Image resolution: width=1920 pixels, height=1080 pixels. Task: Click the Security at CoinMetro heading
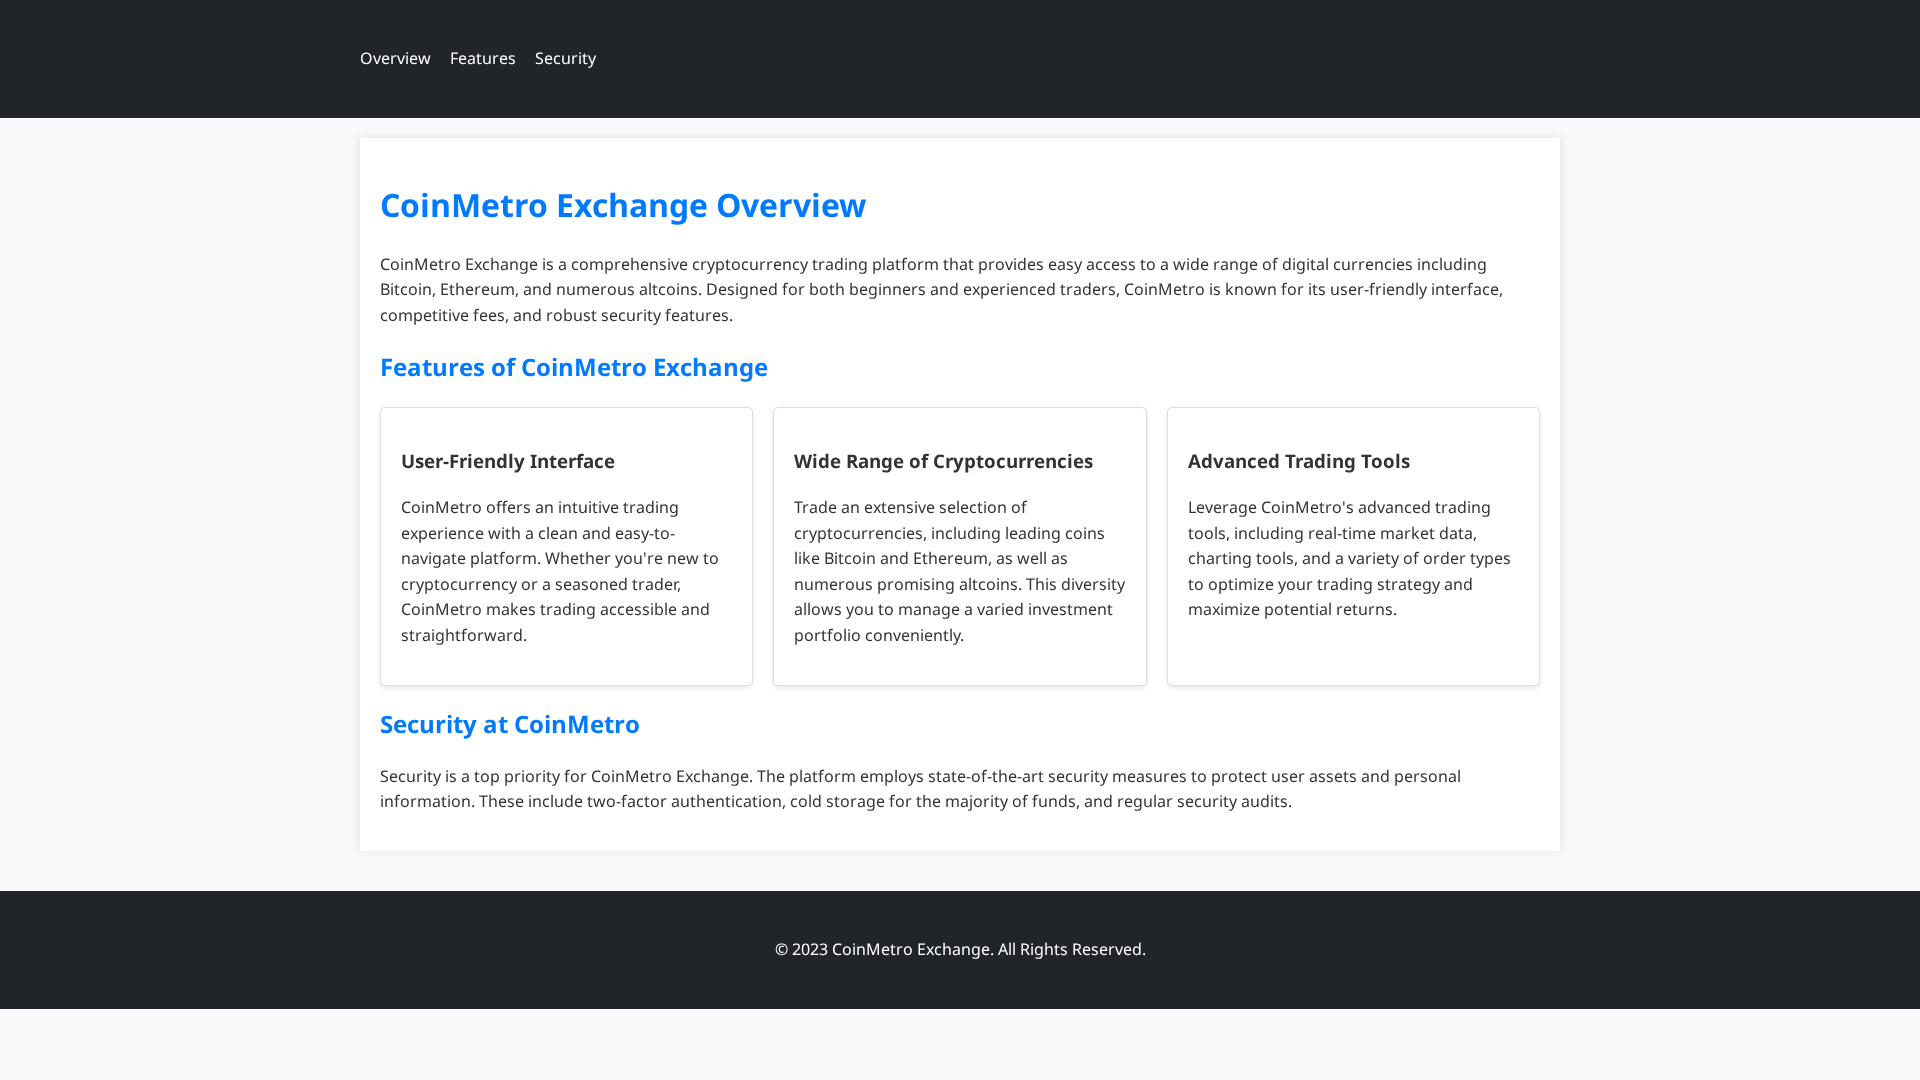pyautogui.click(x=510, y=724)
